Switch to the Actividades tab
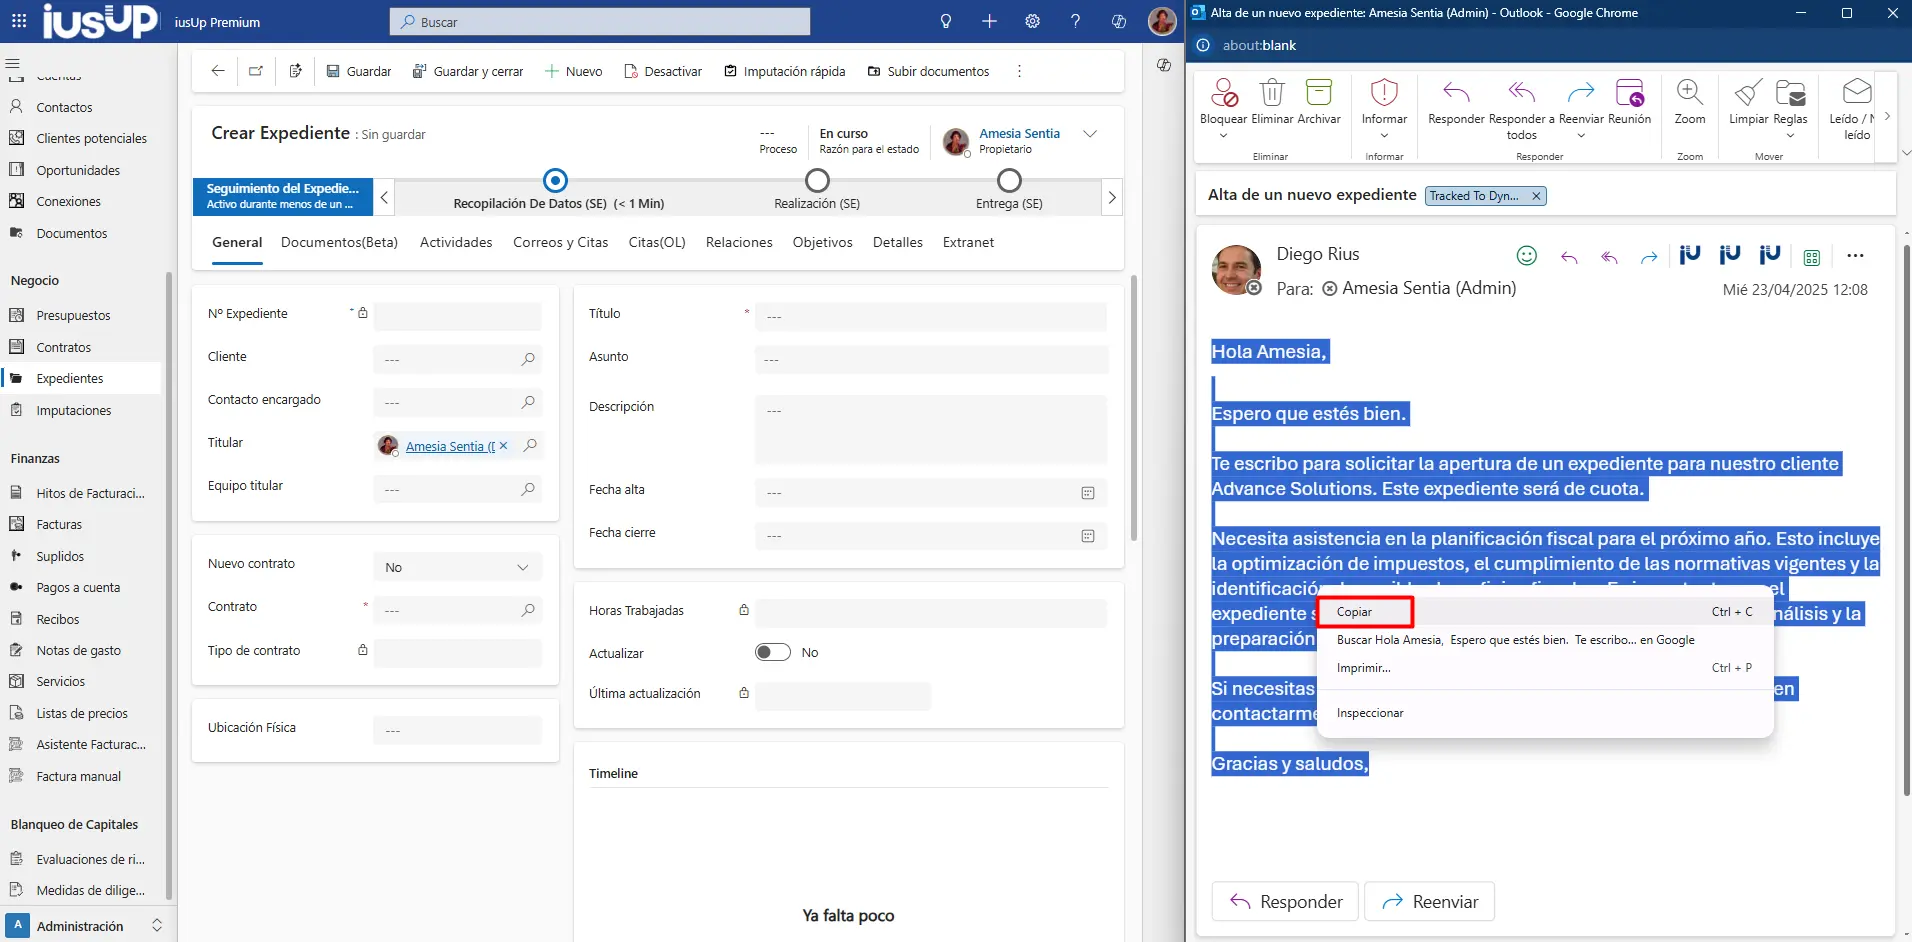 (456, 243)
